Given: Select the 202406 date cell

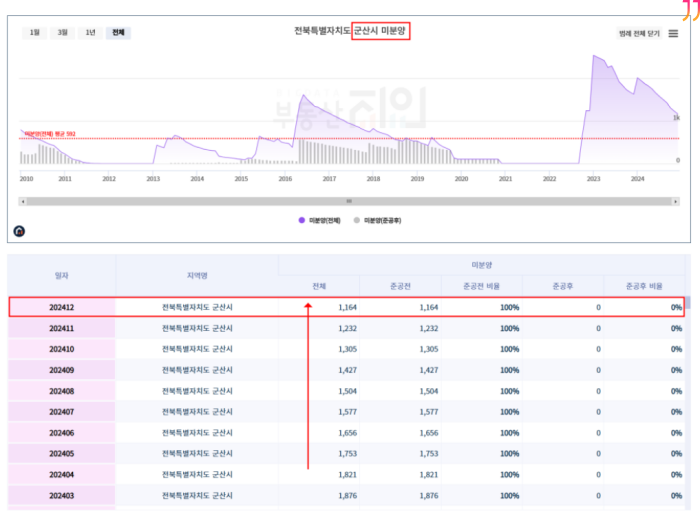Looking at the screenshot, I should tap(62, 433).
